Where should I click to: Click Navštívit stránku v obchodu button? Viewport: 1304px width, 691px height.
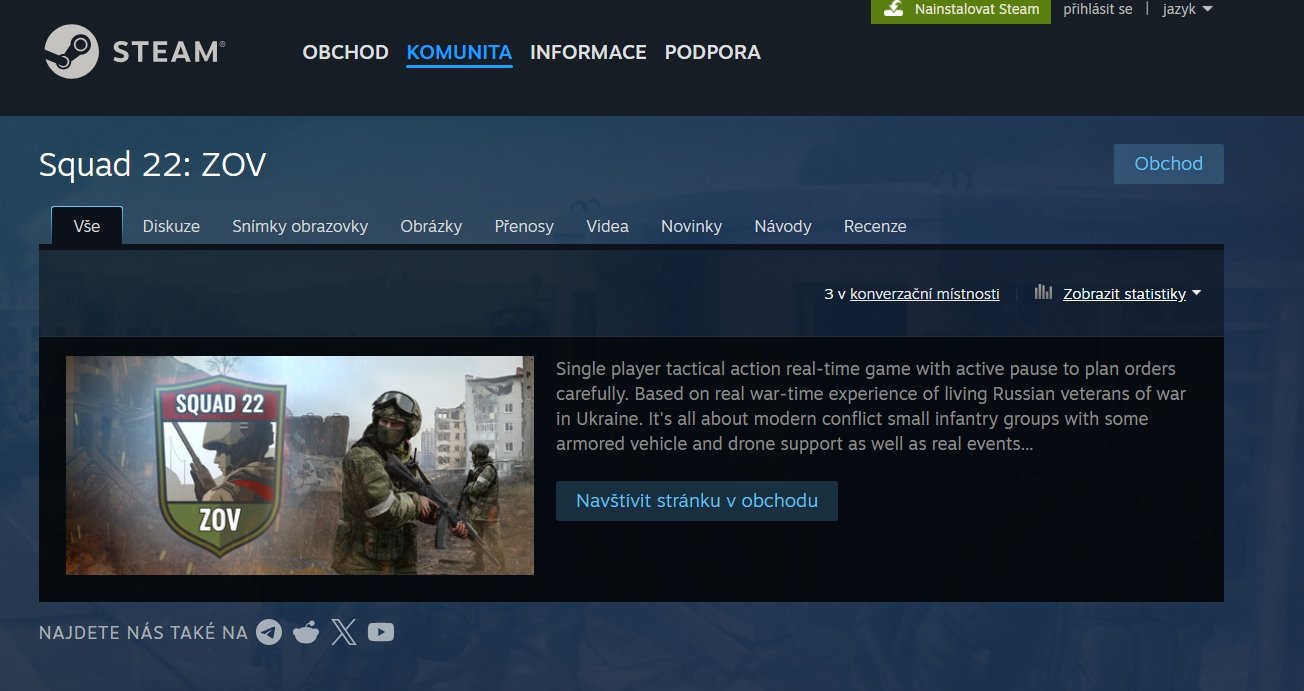(x=697, y=501)
